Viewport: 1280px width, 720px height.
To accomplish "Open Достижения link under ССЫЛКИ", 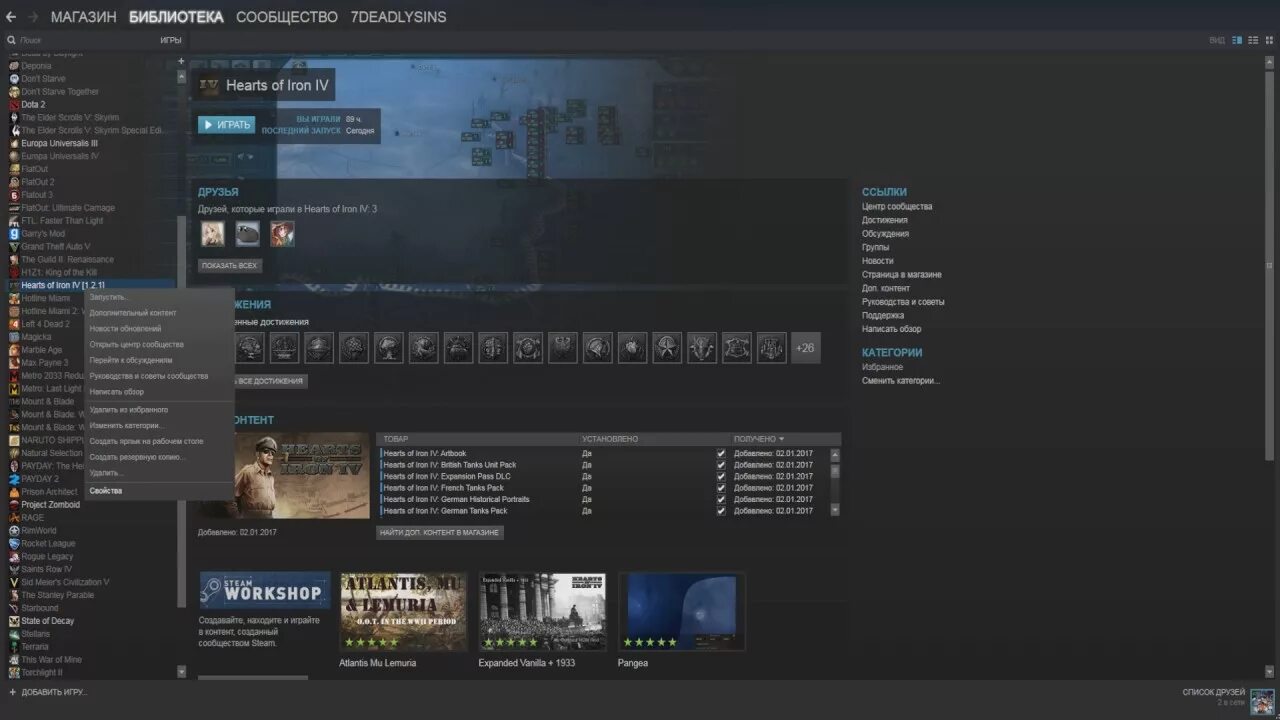I will (x=885, y=220).
